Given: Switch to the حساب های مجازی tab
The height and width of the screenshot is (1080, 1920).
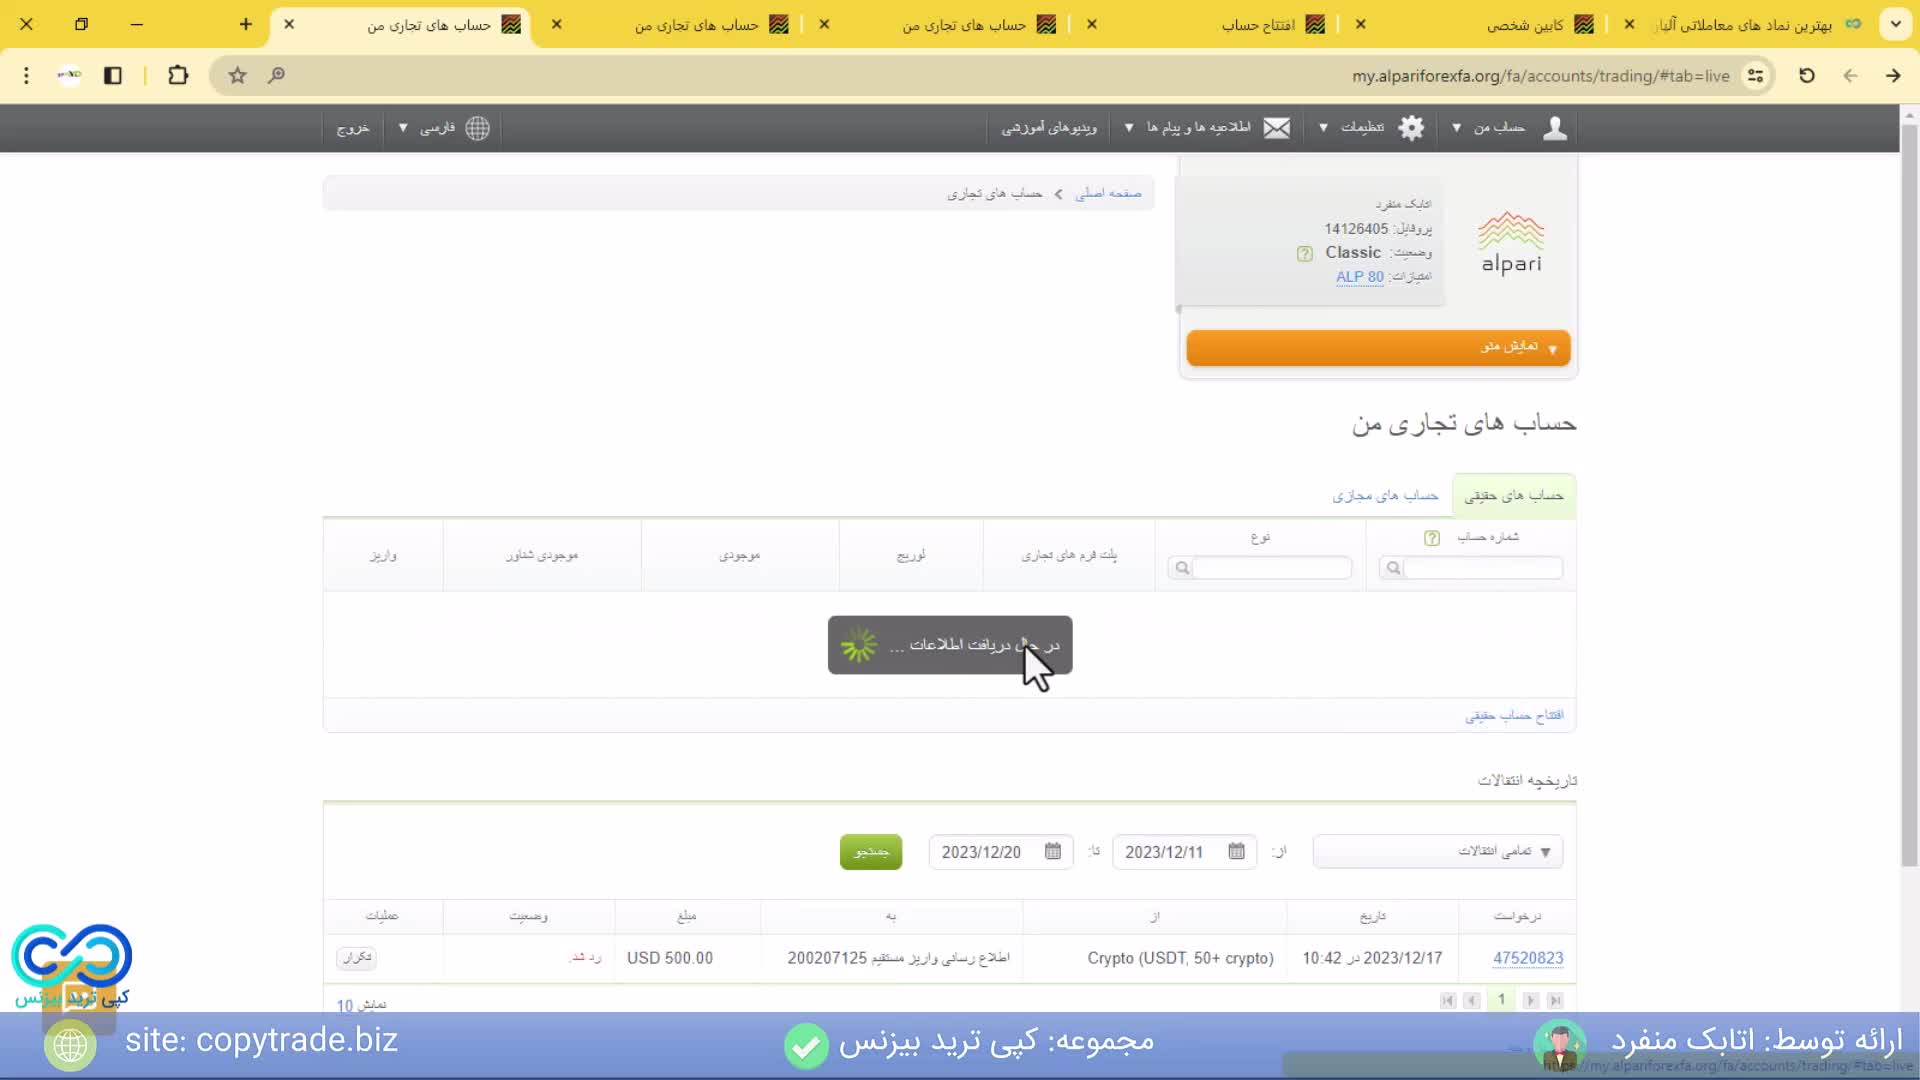Looking at the screenshot, I should point(1386,494).
